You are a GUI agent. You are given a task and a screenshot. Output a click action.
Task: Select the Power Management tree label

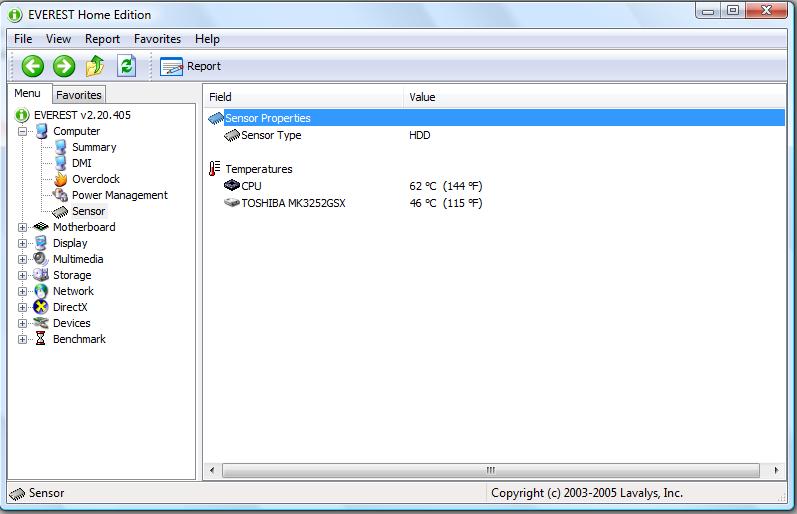pyautogui.click(x=119, y=195)
